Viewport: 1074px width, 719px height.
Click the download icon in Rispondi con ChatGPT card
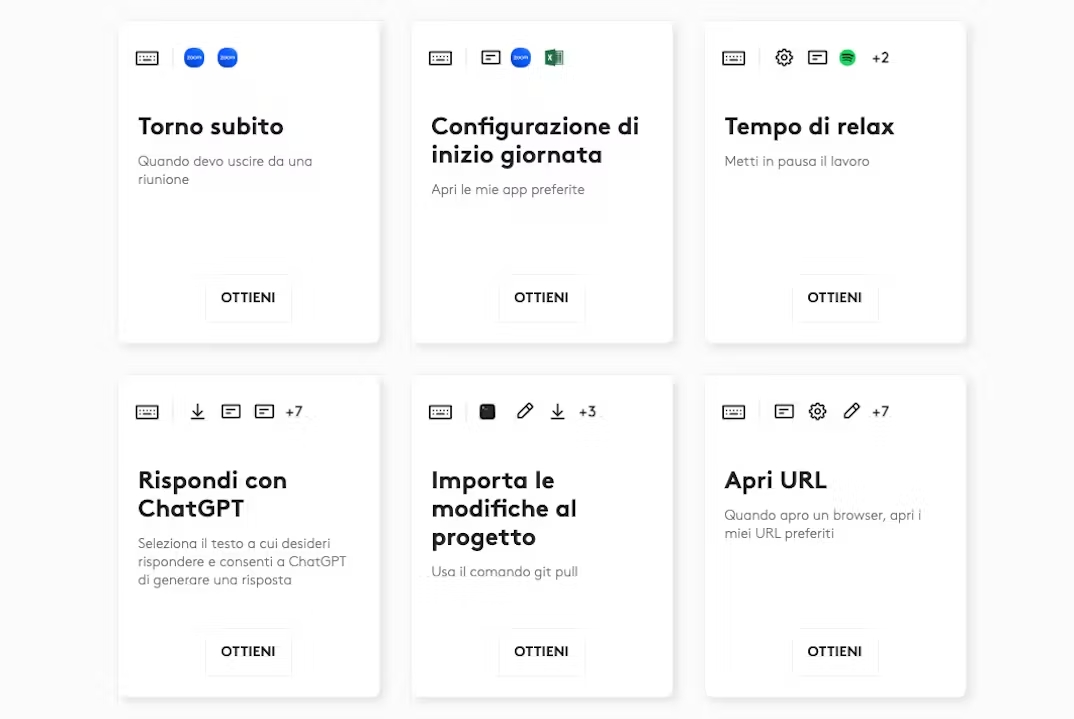coord(198,412)
